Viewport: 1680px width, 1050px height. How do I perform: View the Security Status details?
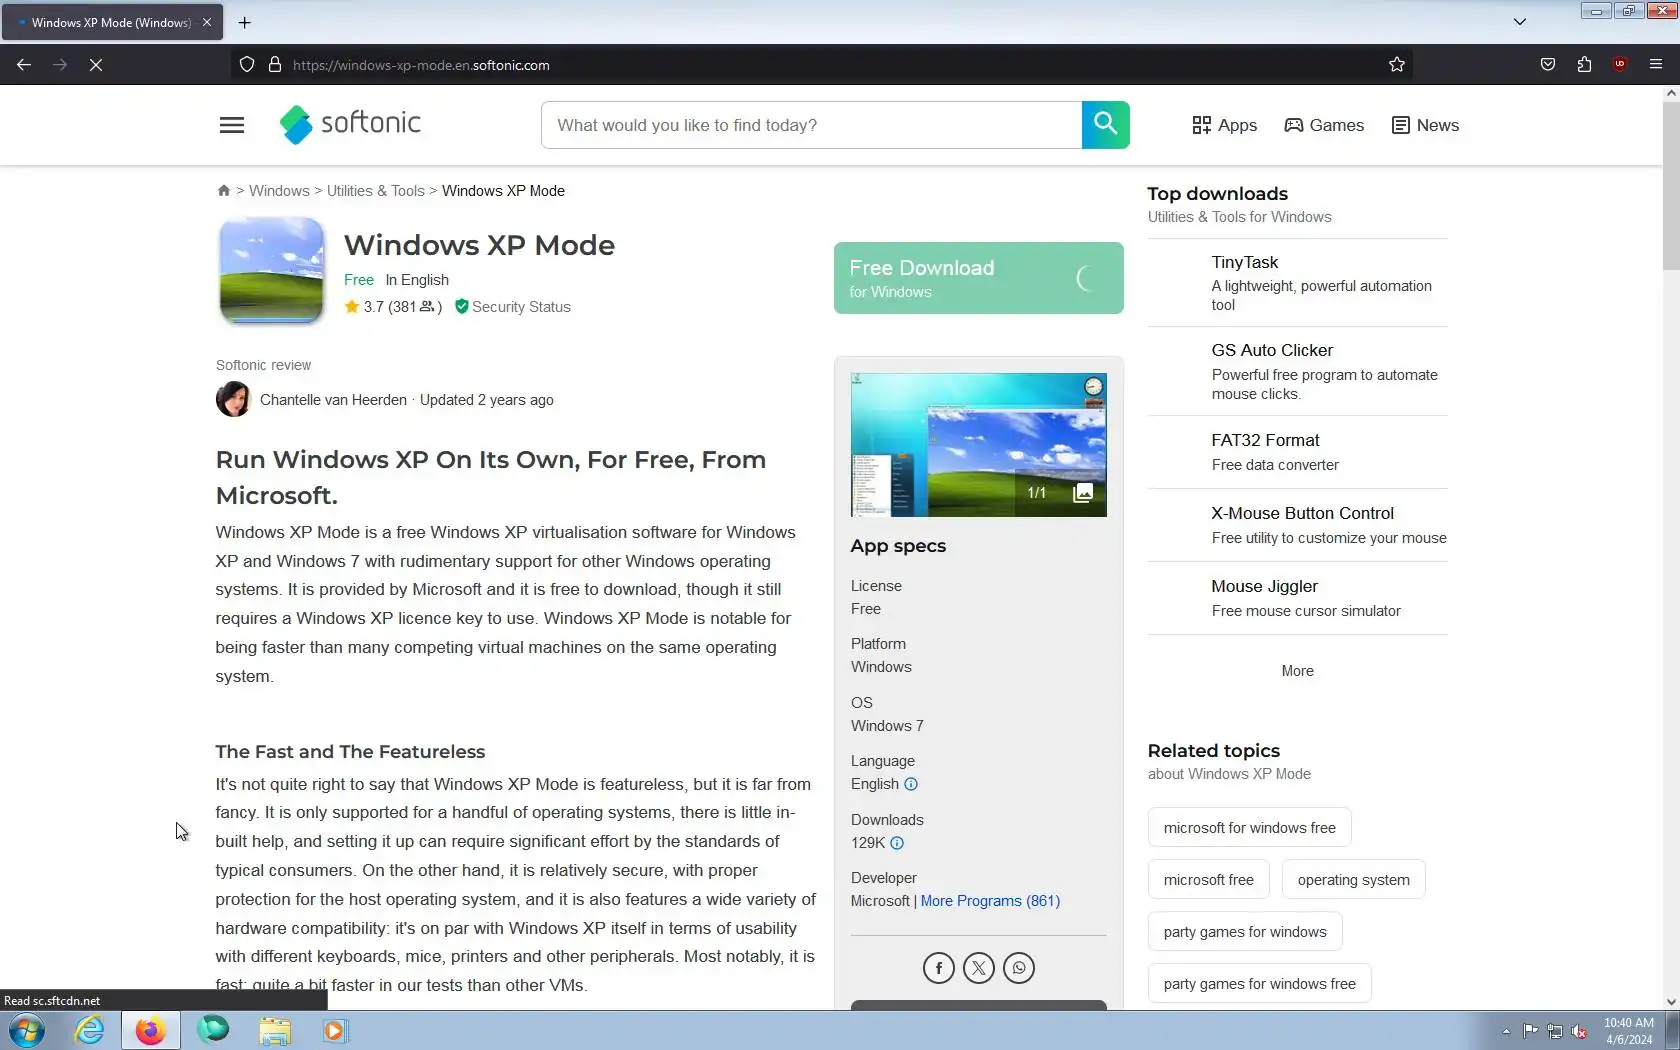[x=512, y=307]
